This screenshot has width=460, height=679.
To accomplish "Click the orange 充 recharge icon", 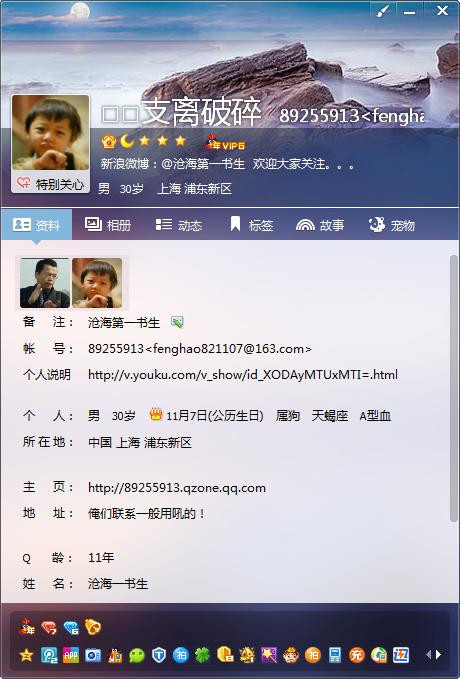I will point(356,655).
